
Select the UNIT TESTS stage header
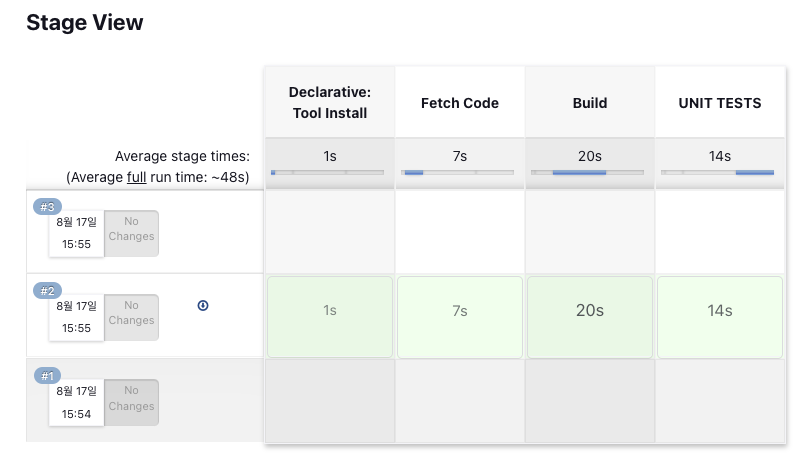click(720, 102)
